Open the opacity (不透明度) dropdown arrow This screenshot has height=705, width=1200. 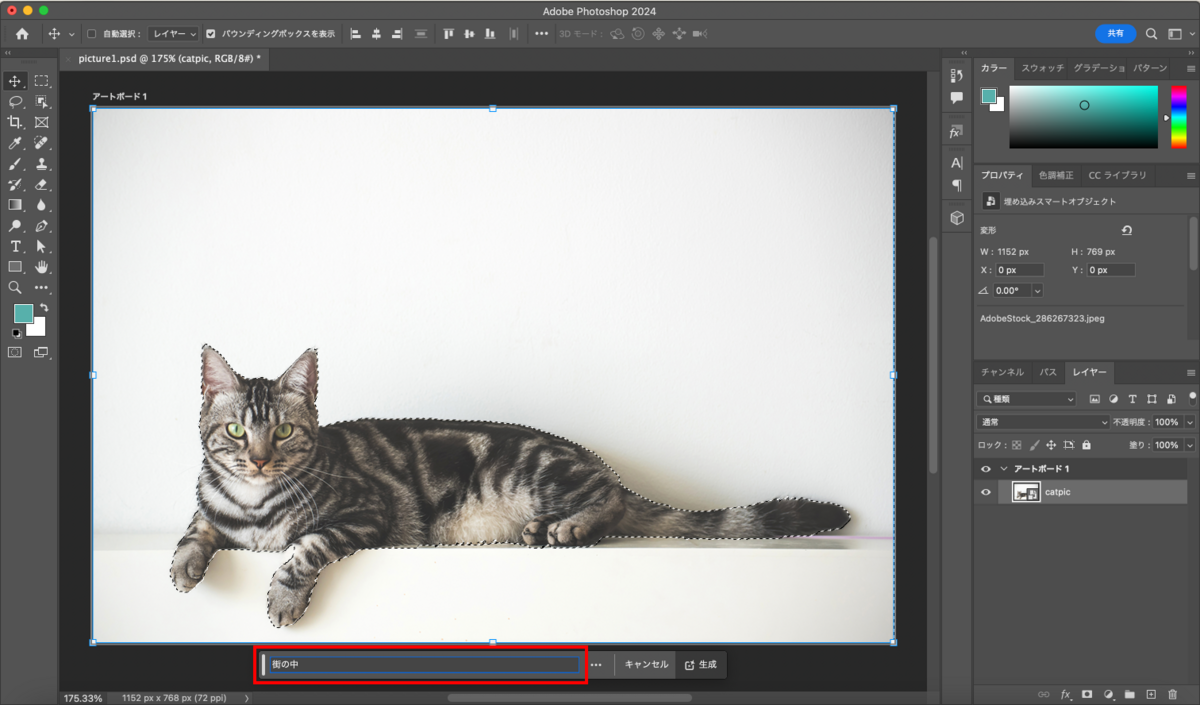point(1190,422)
